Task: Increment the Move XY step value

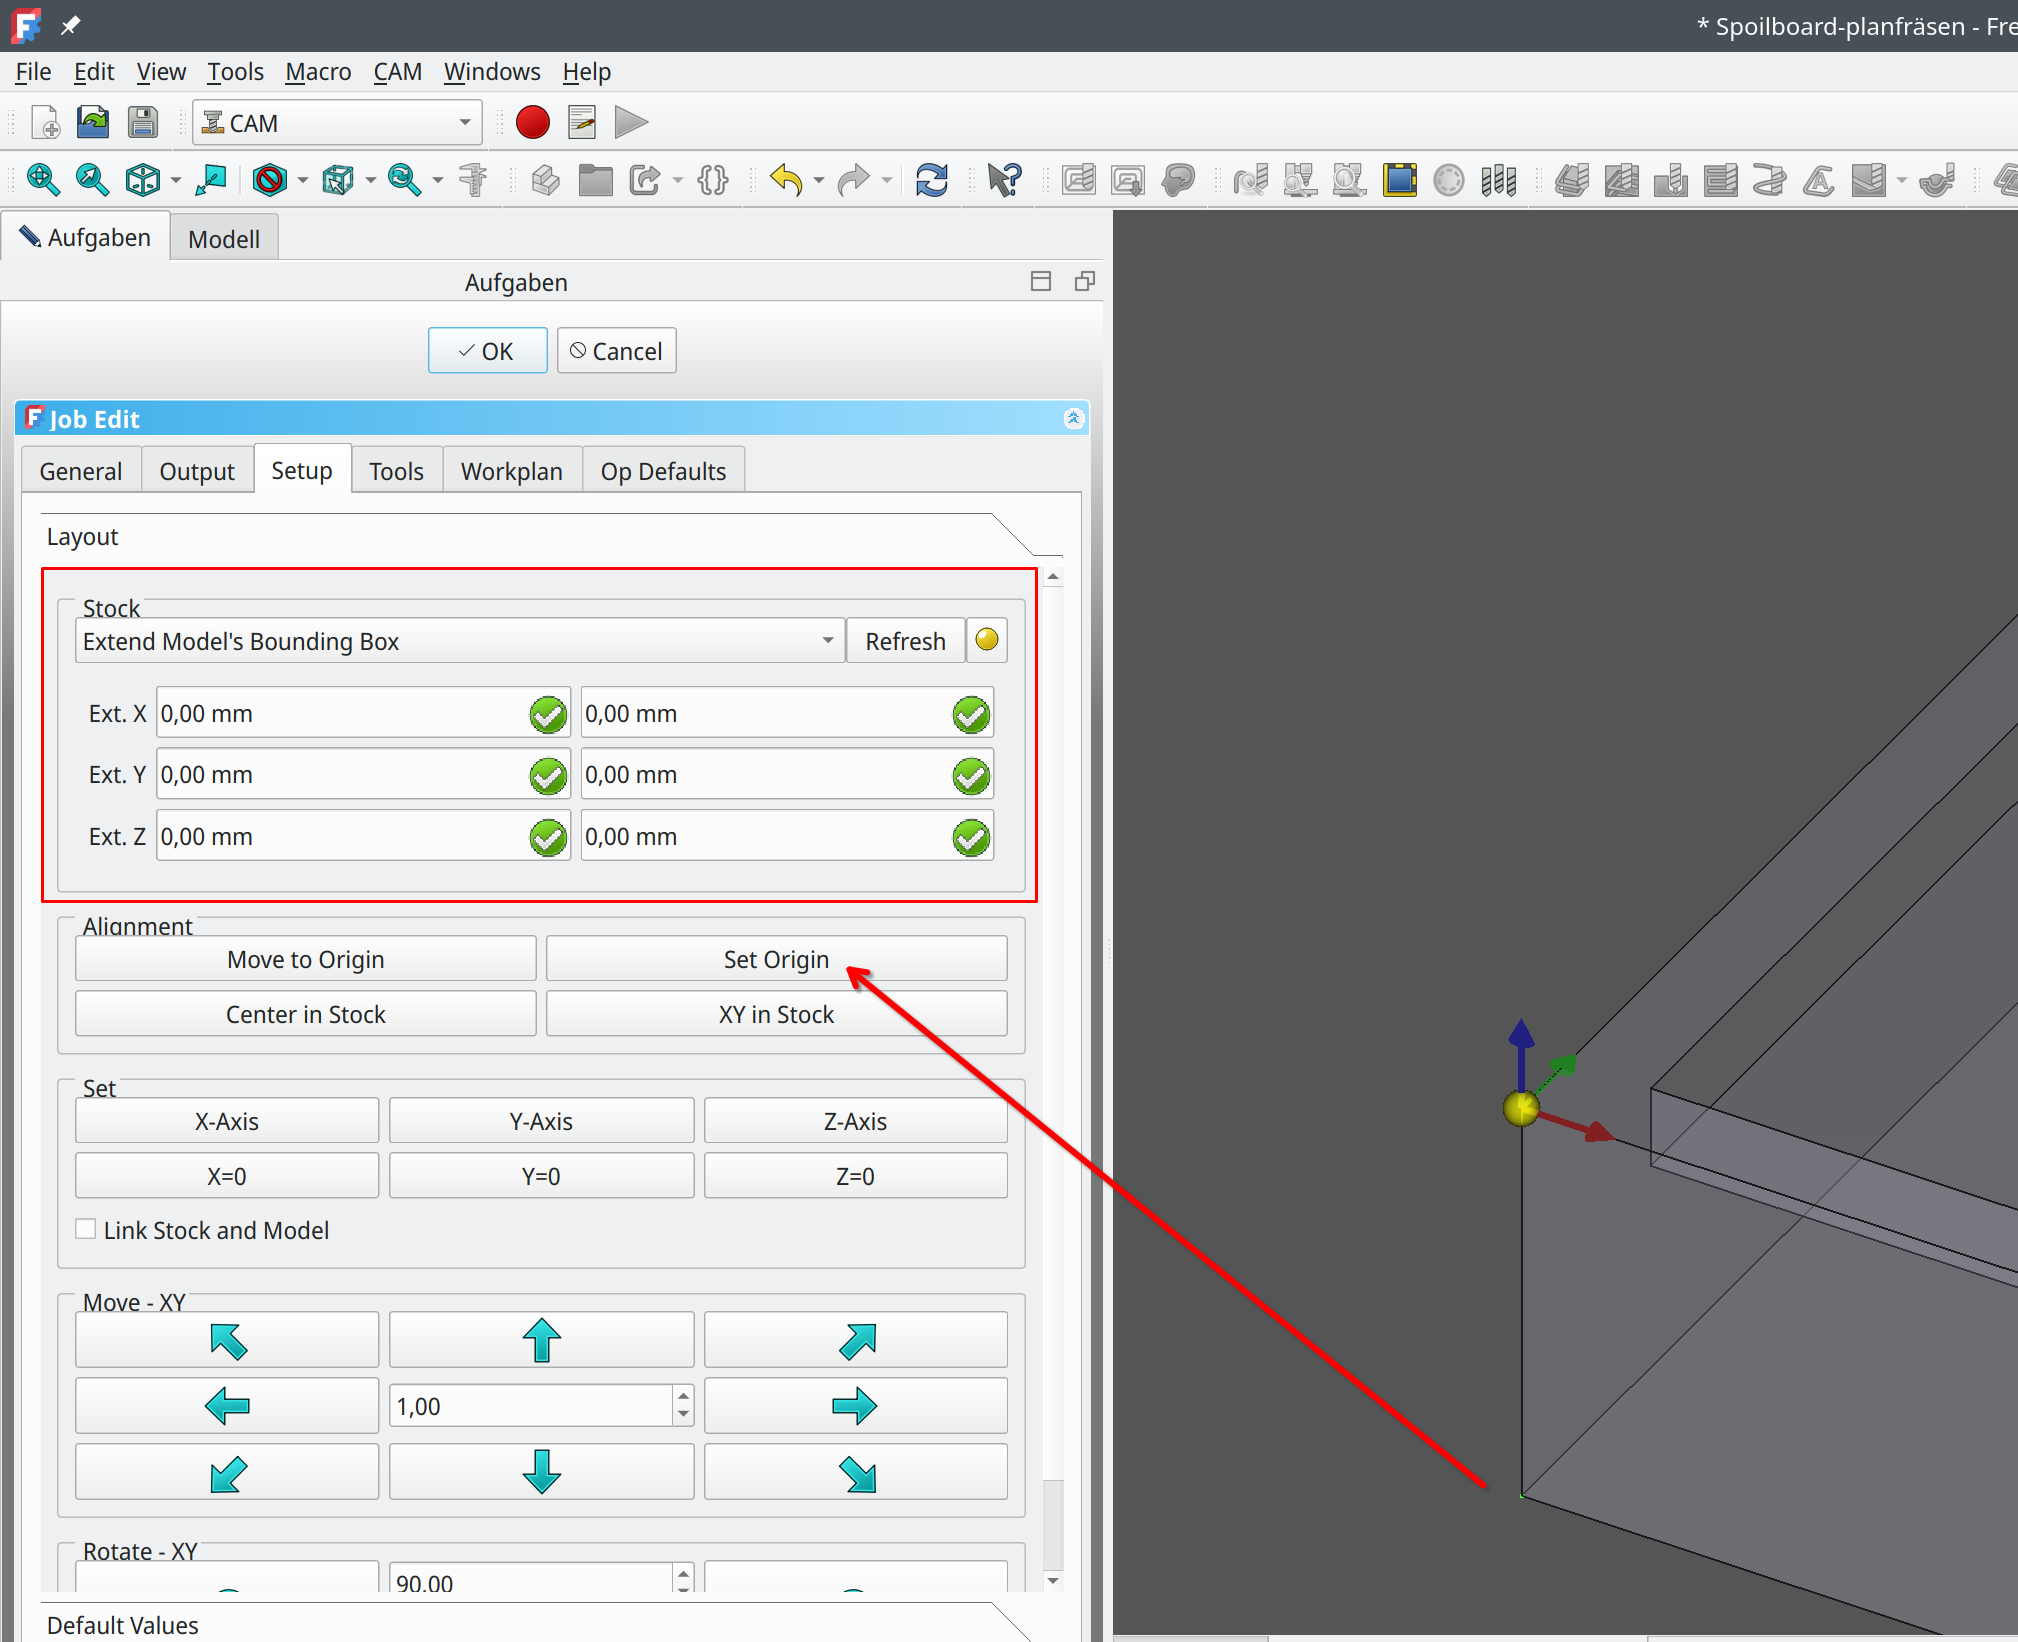Action: tap(683, 1397)
